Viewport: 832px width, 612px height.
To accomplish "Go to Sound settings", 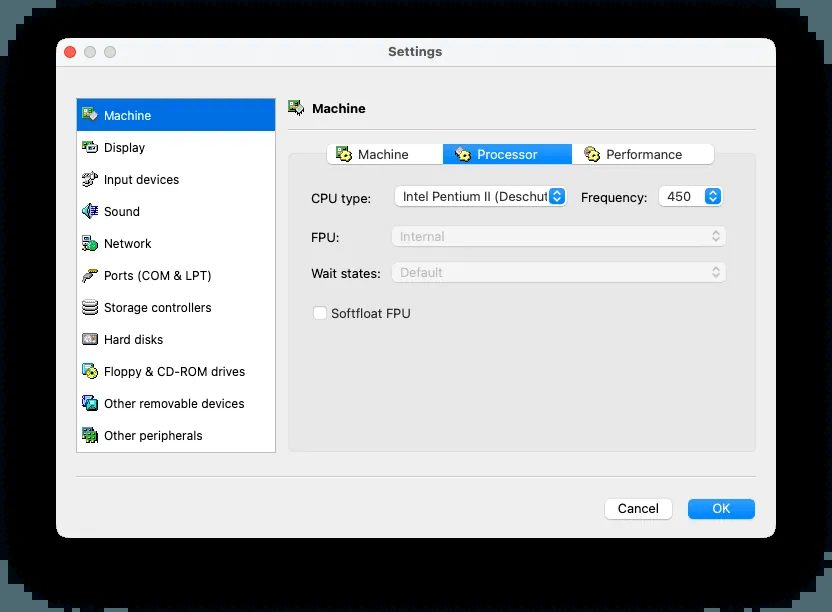I will click(176, 211).
